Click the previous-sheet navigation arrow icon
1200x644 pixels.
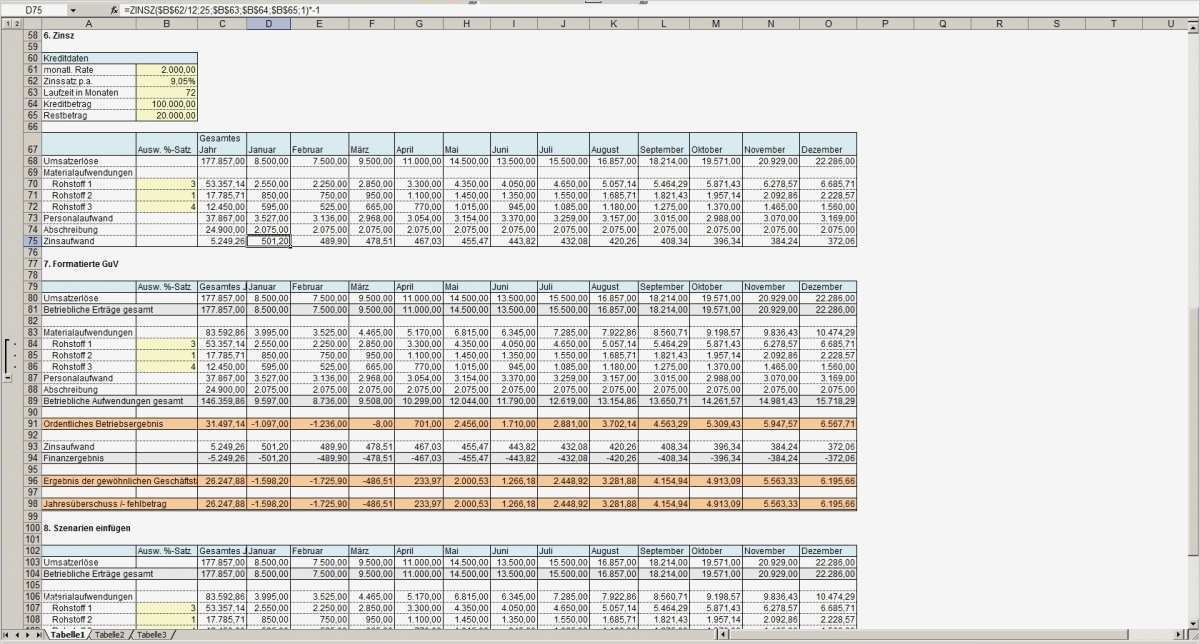click(x=17, y=634)
